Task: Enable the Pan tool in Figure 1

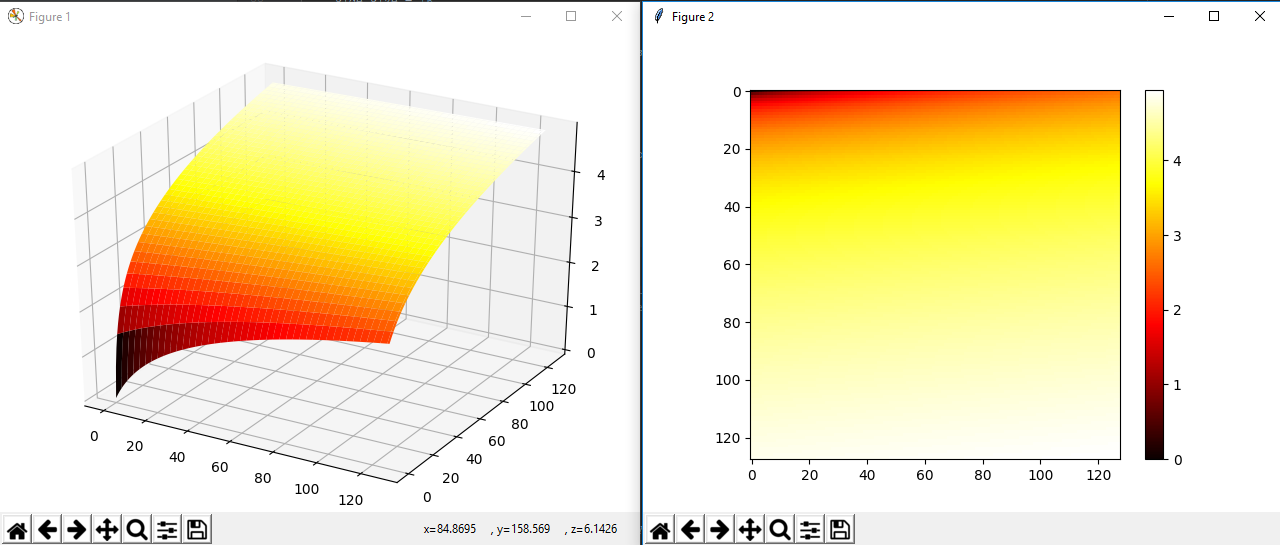Action: [x=107, y=530]
